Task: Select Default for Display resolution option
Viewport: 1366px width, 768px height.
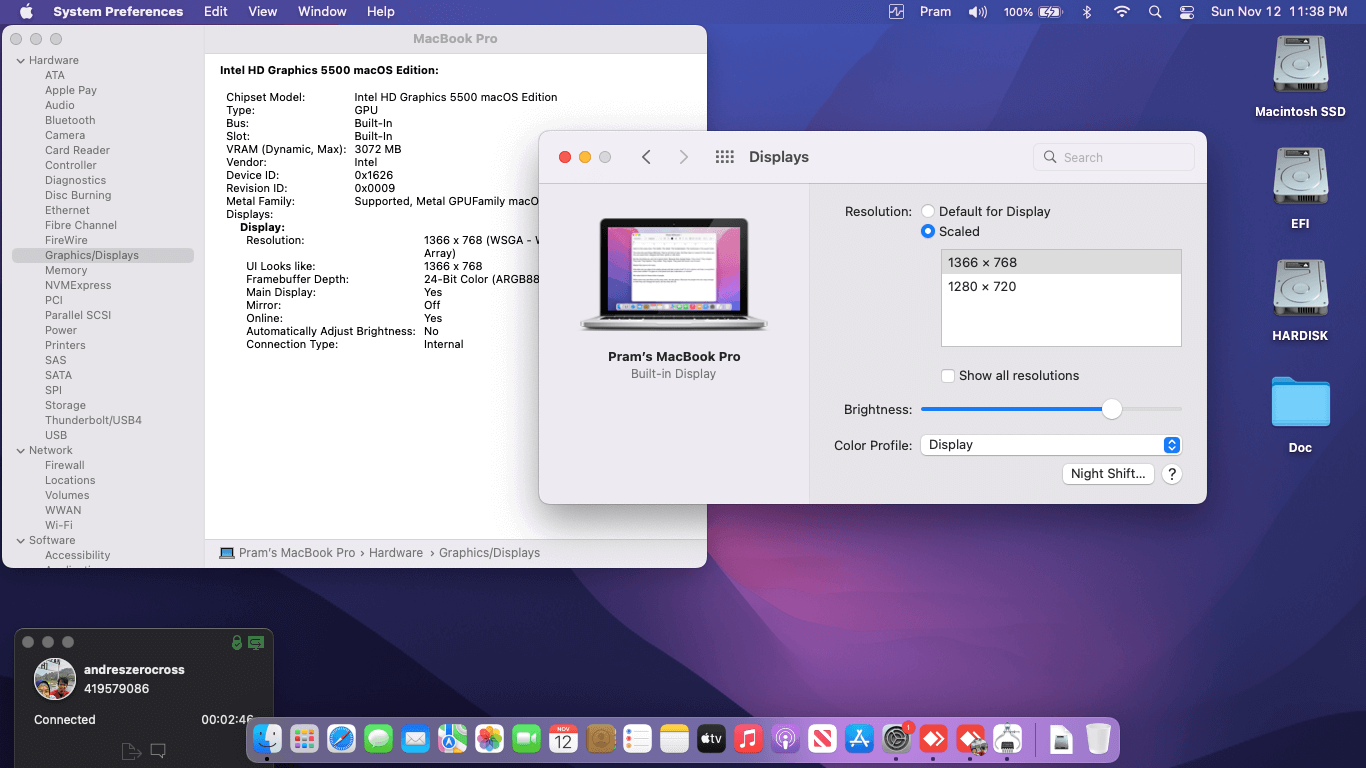Action: pyautogui.click(x=928, y=212)
